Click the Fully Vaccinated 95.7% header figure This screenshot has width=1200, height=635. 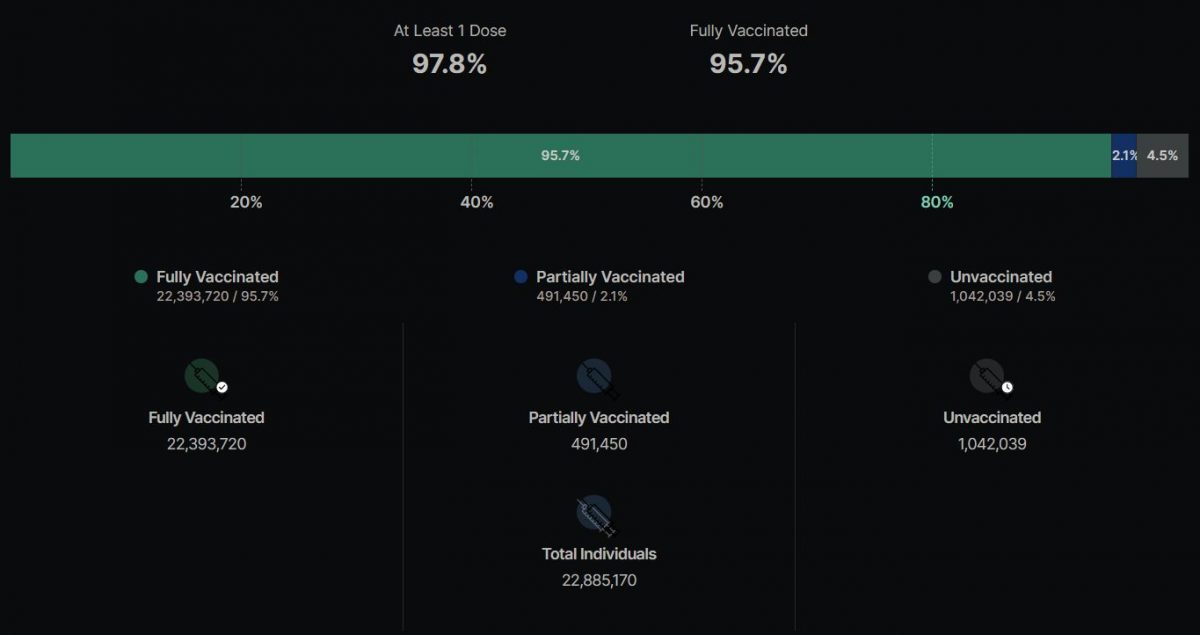click(749, 64)
